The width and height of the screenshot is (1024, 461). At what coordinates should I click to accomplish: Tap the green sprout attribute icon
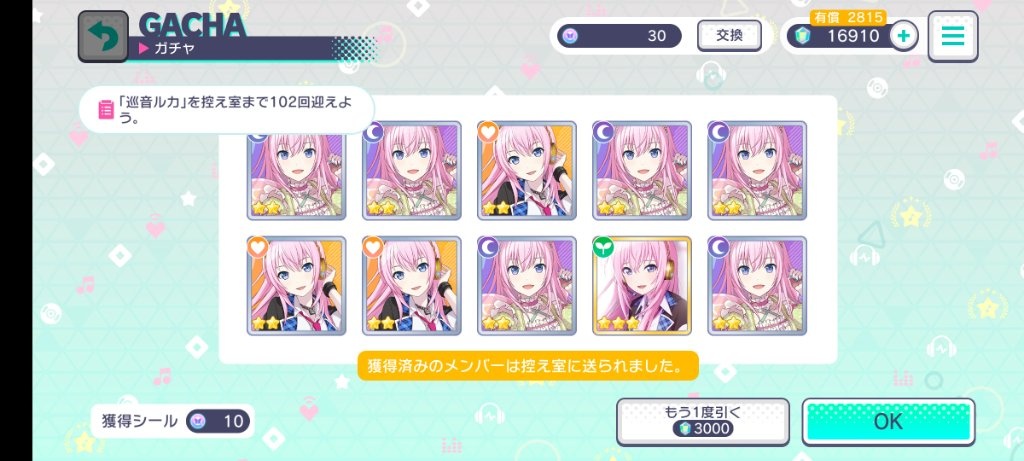coord(601,246)
